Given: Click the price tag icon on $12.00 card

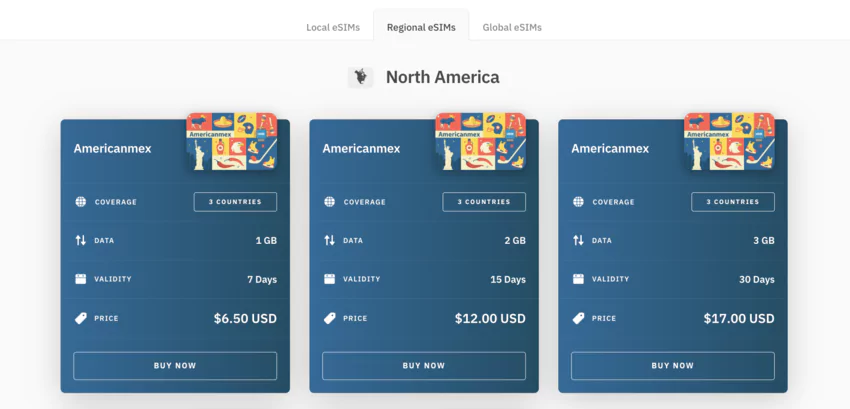Looking at the screenshot, I should (330, 318).
